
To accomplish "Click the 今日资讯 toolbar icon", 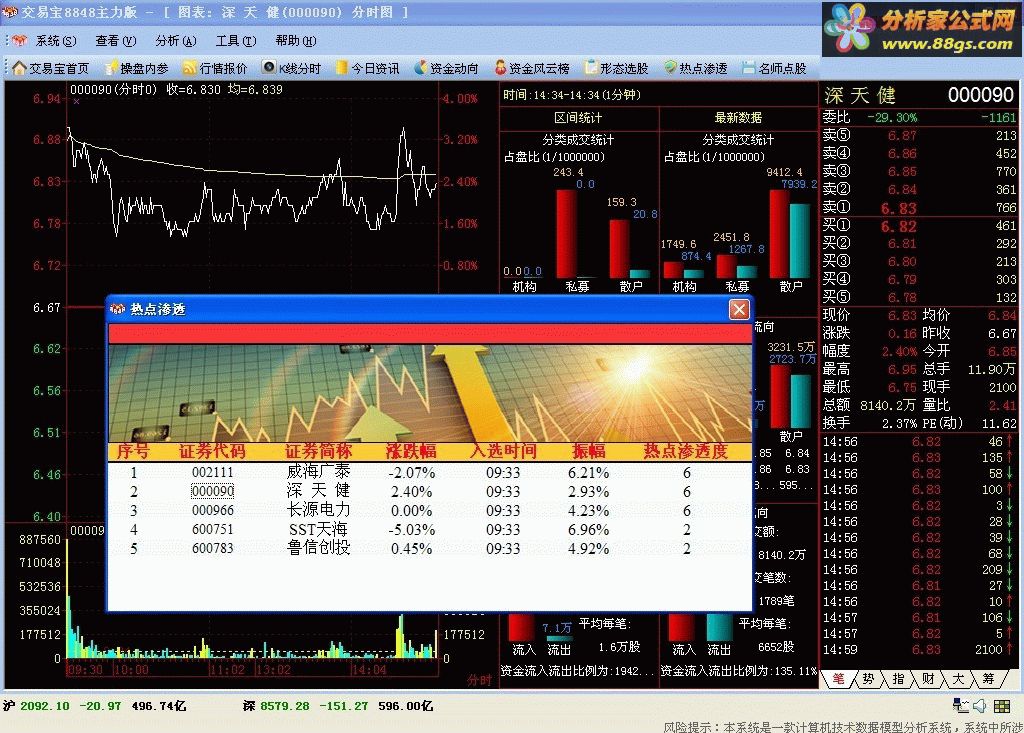I will [342, 68].
